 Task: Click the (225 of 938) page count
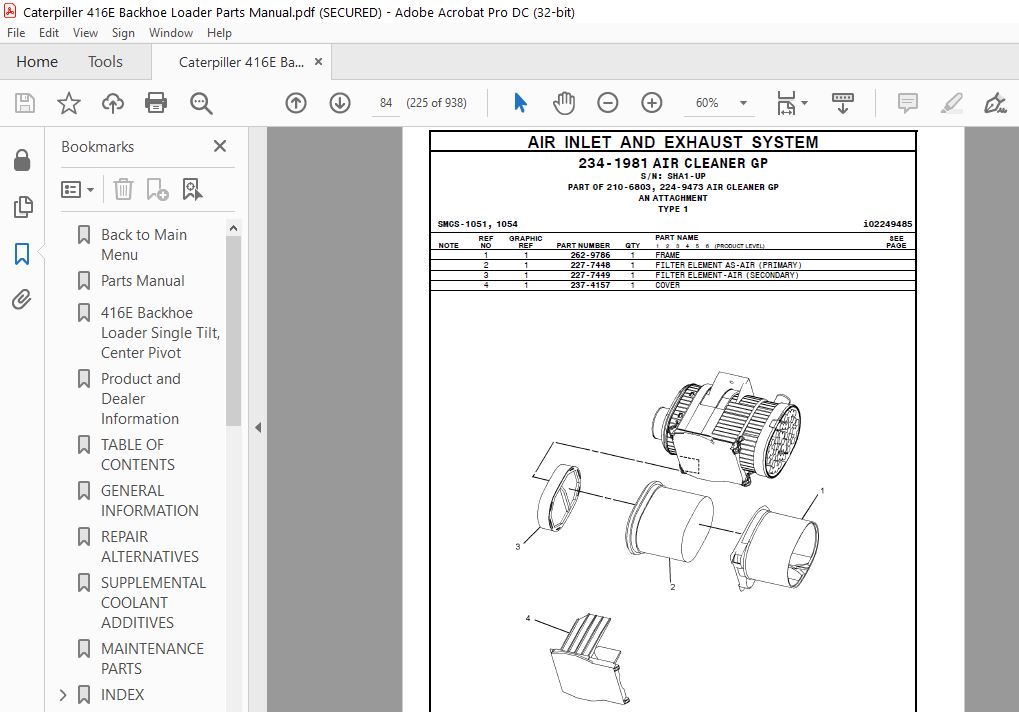click(x=436, y=103)
